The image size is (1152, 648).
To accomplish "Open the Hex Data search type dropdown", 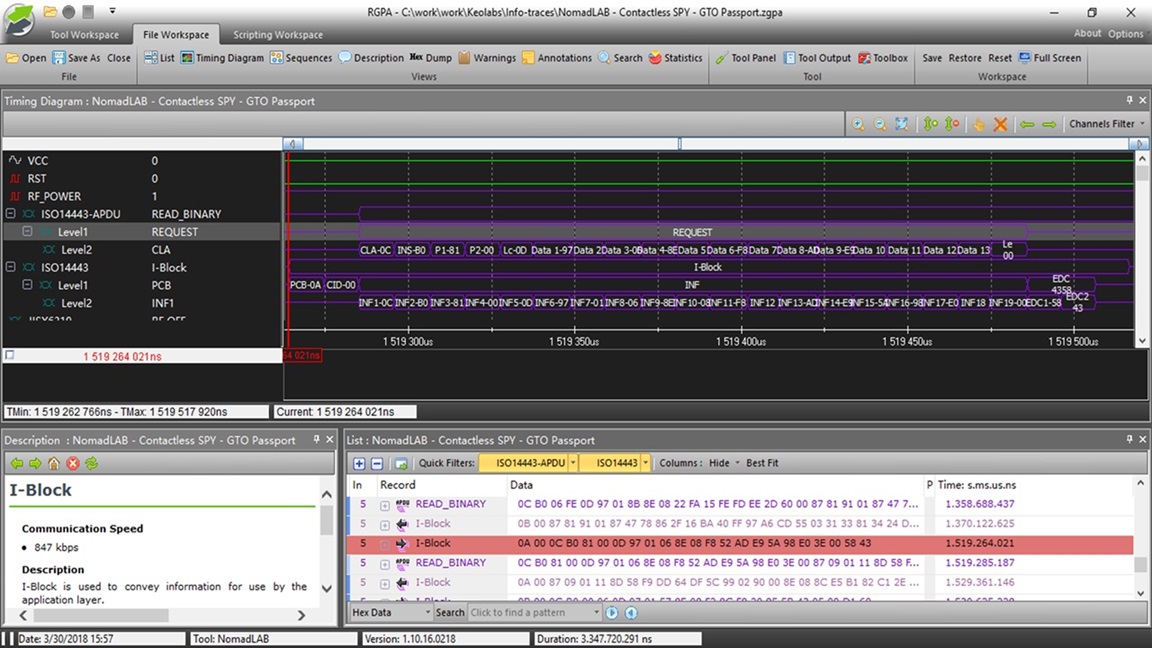I will (391, 613).
